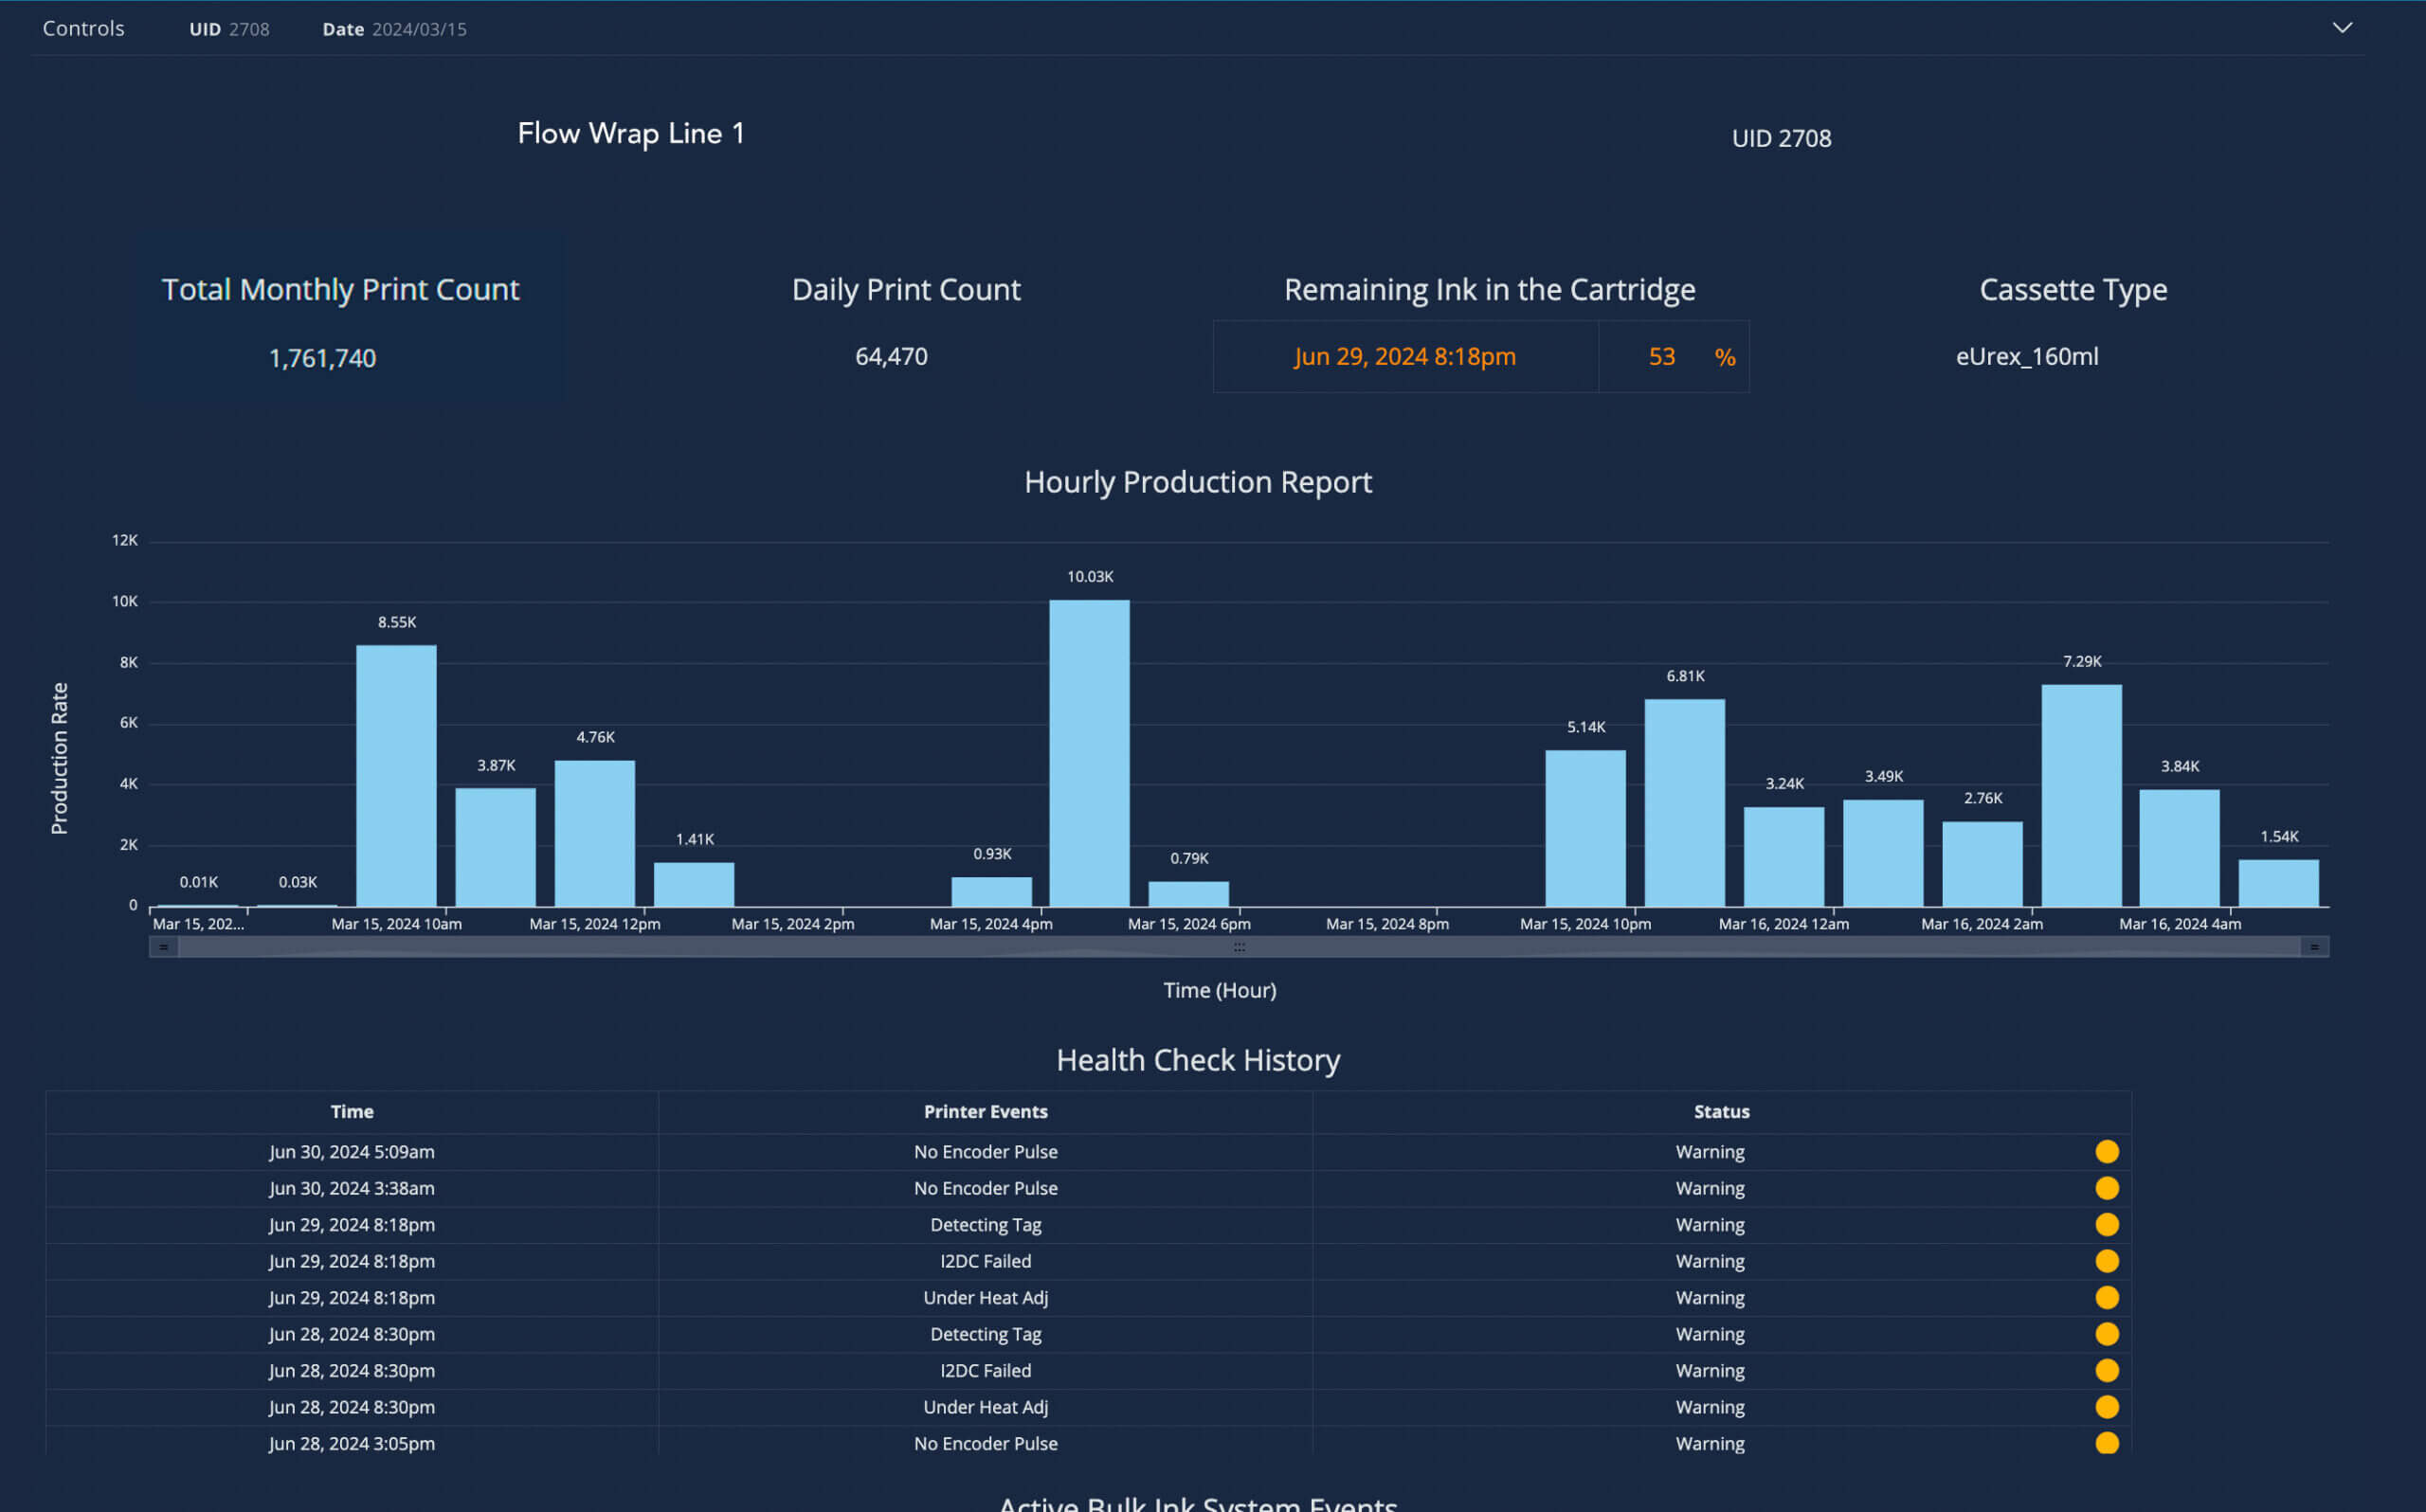
Task: Open the Date 2024/03/15 control
Action: 395,29
